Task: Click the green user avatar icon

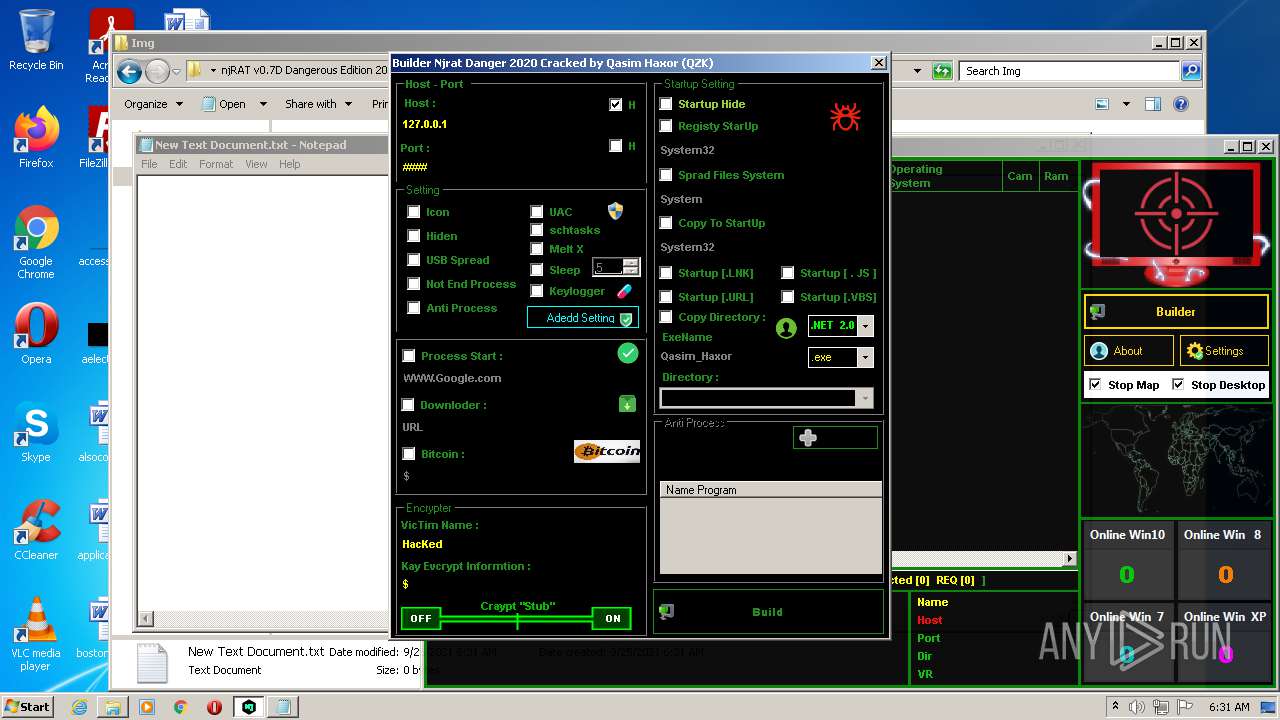Action: (786, 328)
